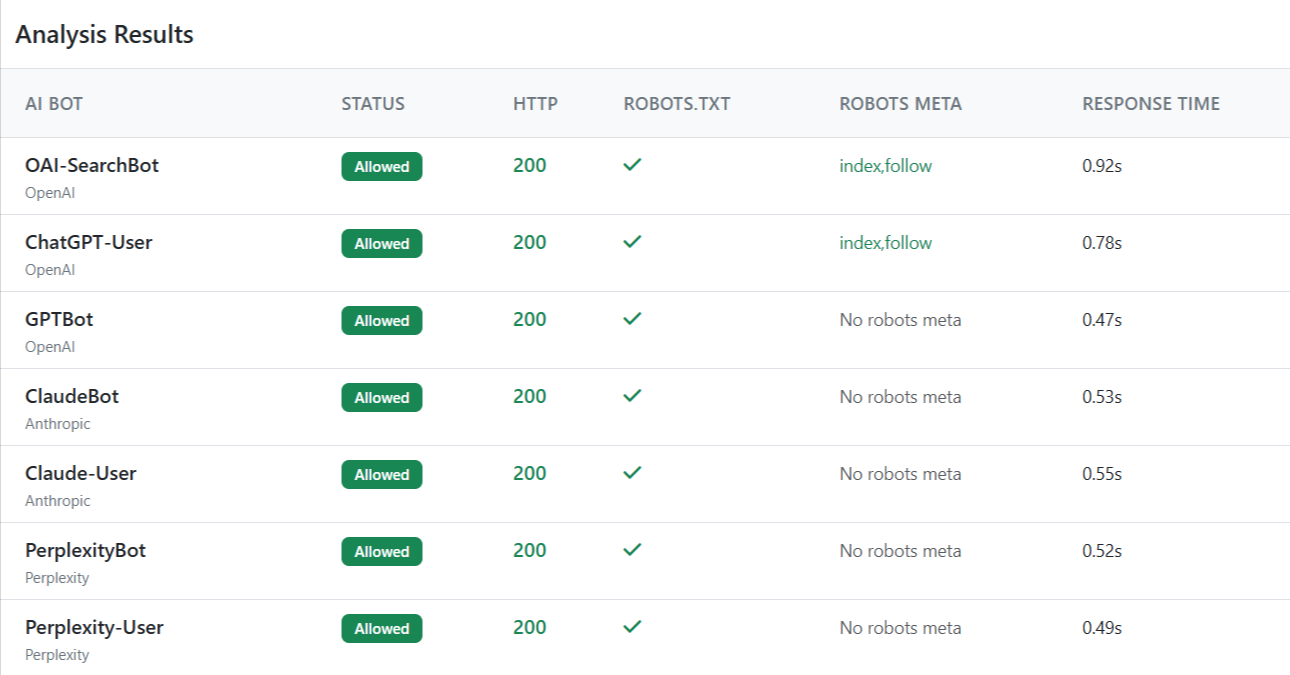Select the Allowed badge in Claude-User row
Viewport: 1290px width, 675px height.
coord(381,475)
